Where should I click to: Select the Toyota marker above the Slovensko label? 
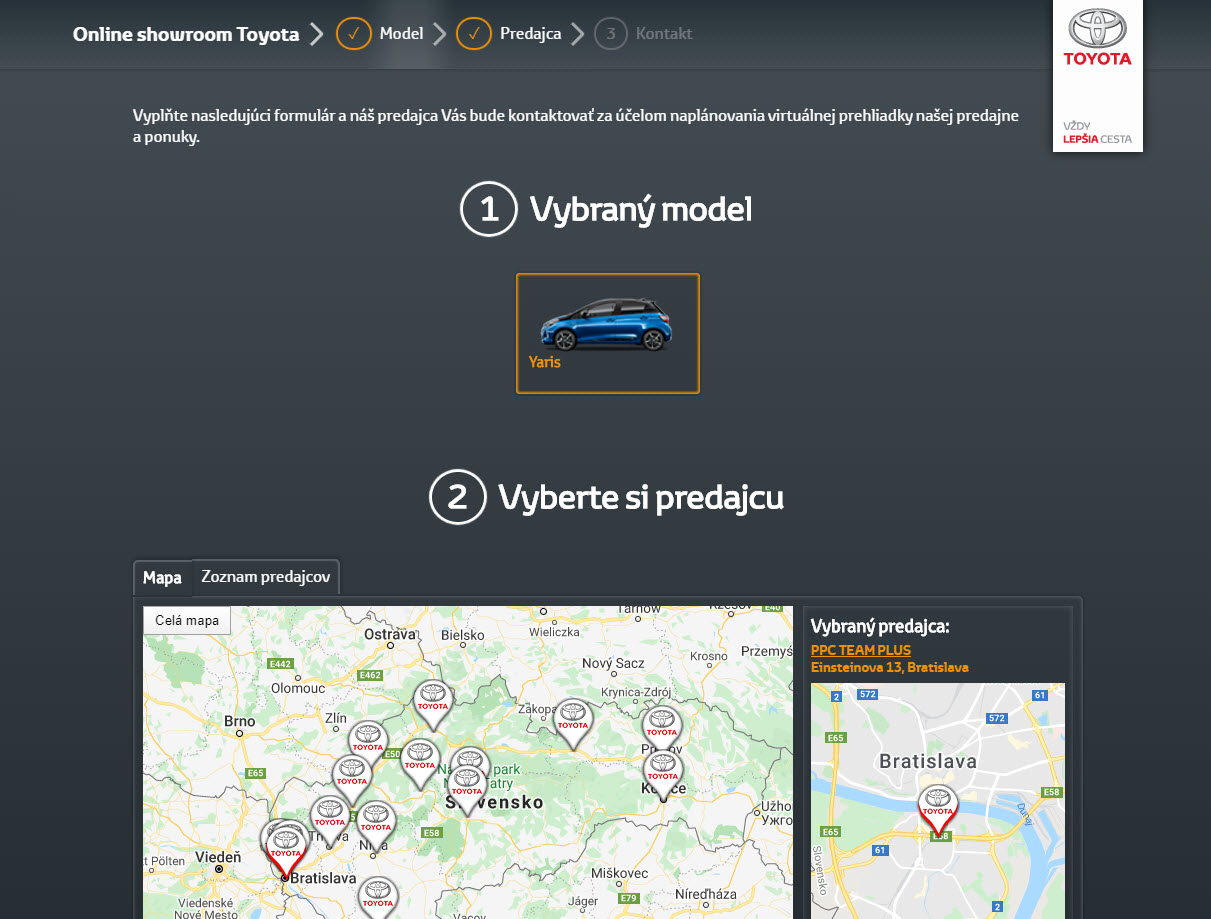click(x=467, y=790)
